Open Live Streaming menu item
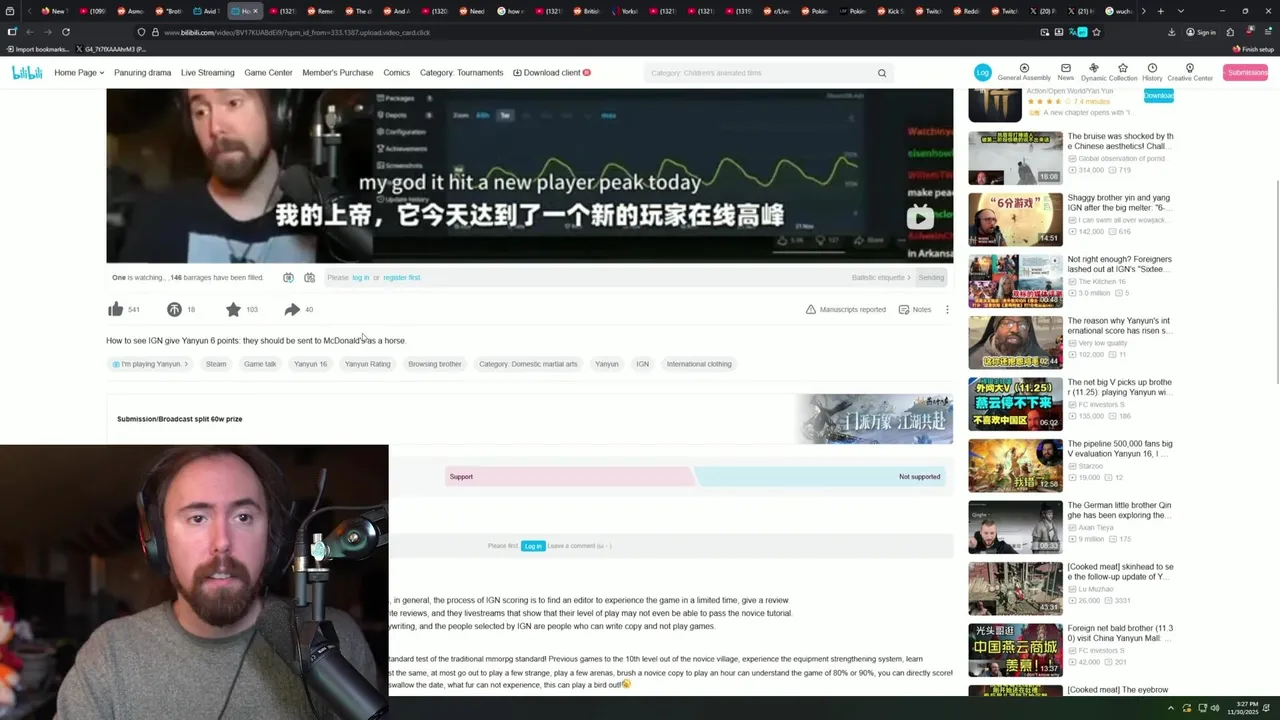This screenshot has height=720, width=1280. (x=207, y=72)
